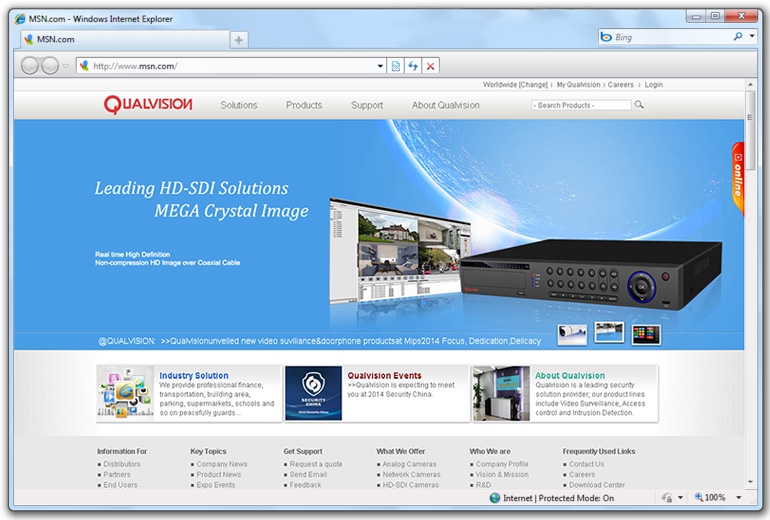Click Internet zone globe in status bar
The width and height of the screenshot is (770, 520).
pyautogui.click(x=495, y=498)
